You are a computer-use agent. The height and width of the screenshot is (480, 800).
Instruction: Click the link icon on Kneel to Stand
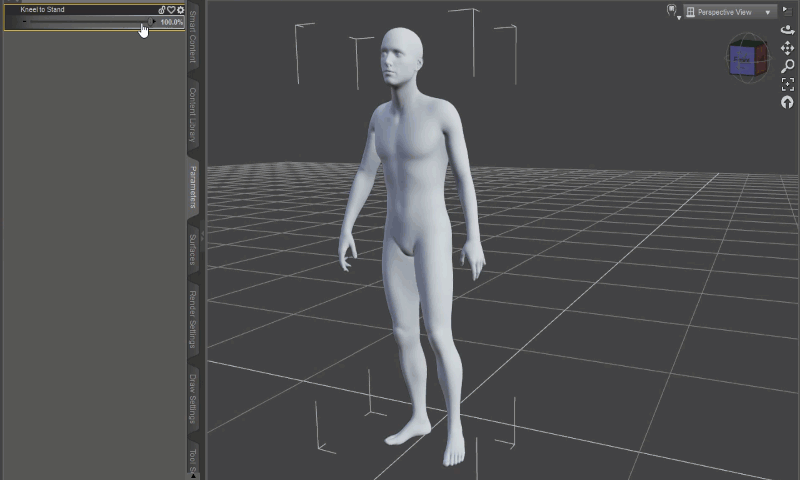pyautogui.click(x=162, y=10)
